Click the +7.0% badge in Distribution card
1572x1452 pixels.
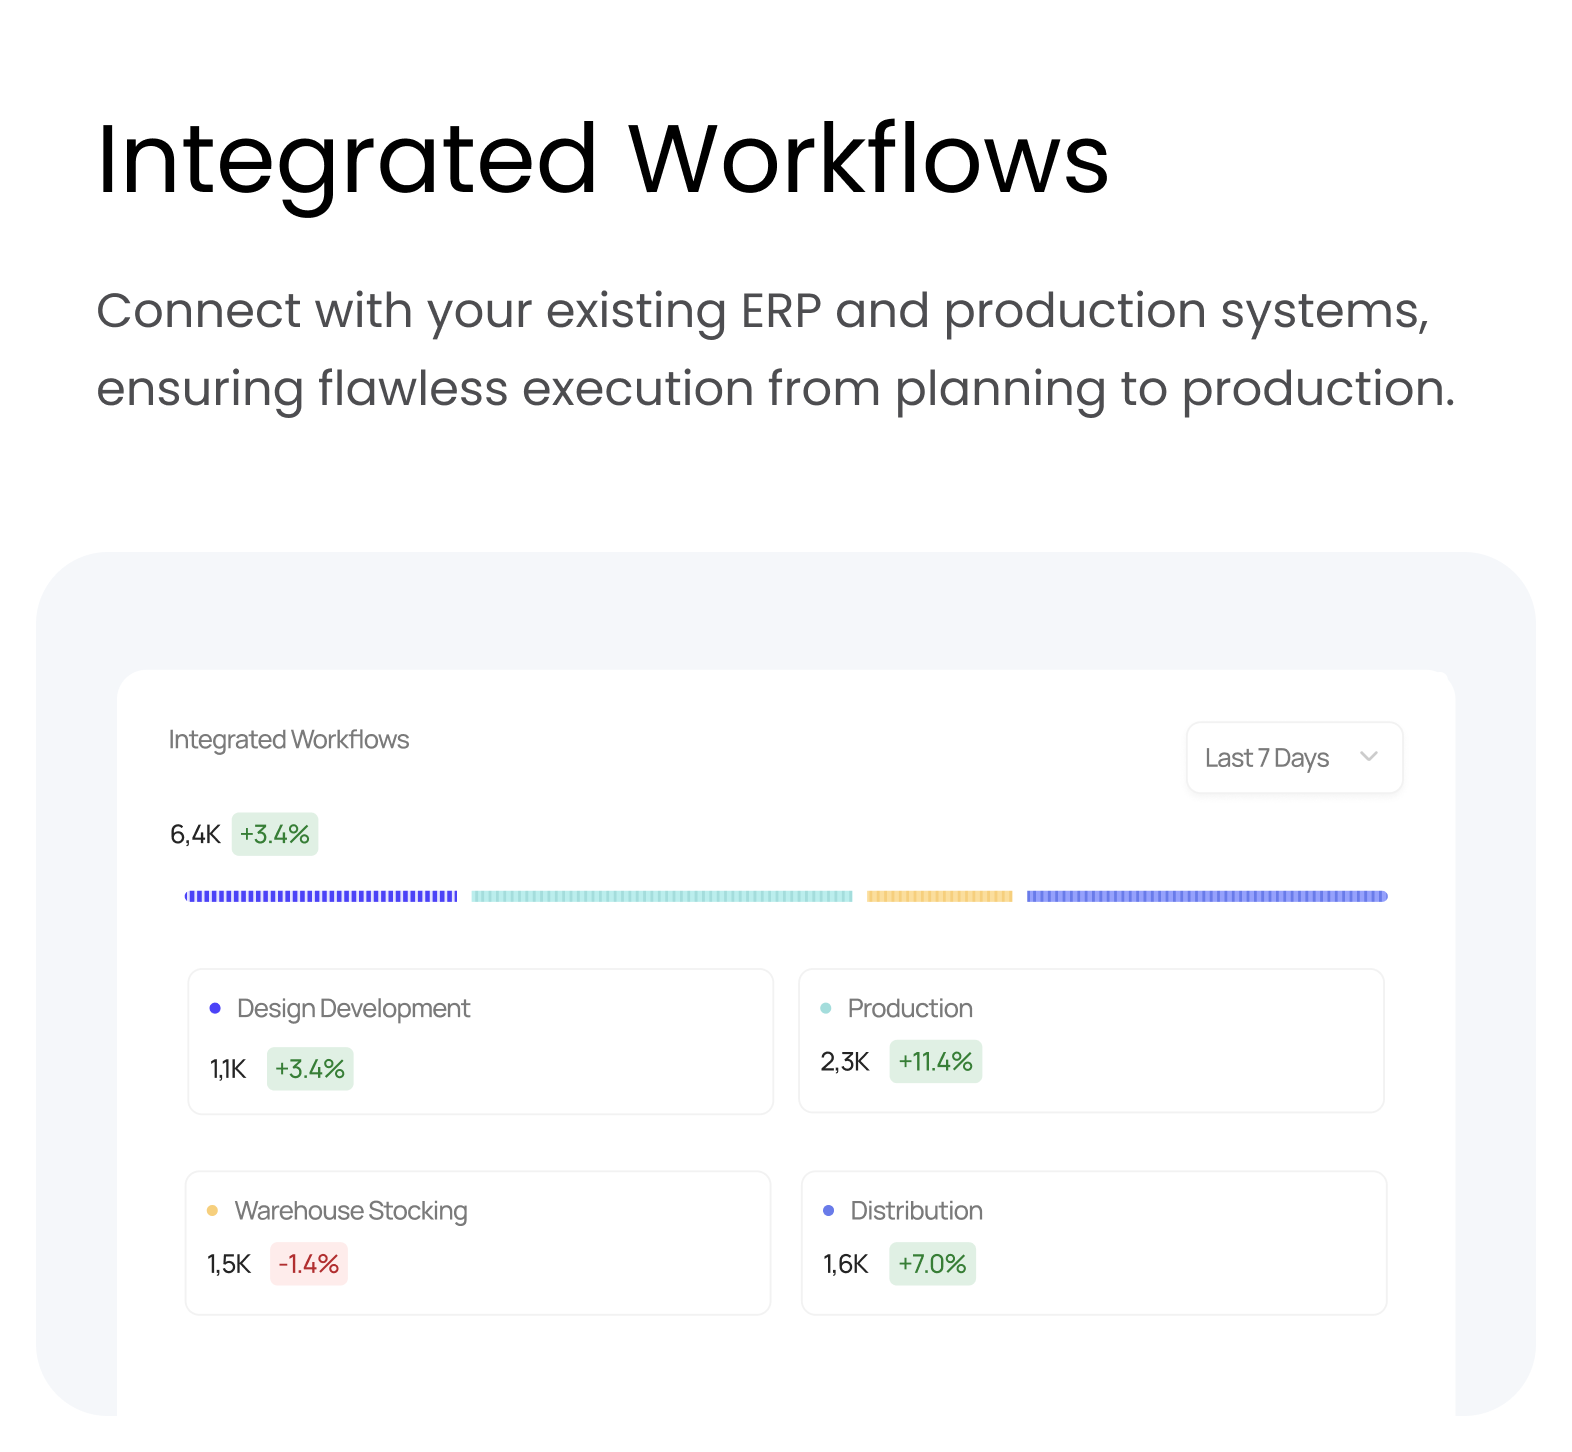pos(932,1264)
